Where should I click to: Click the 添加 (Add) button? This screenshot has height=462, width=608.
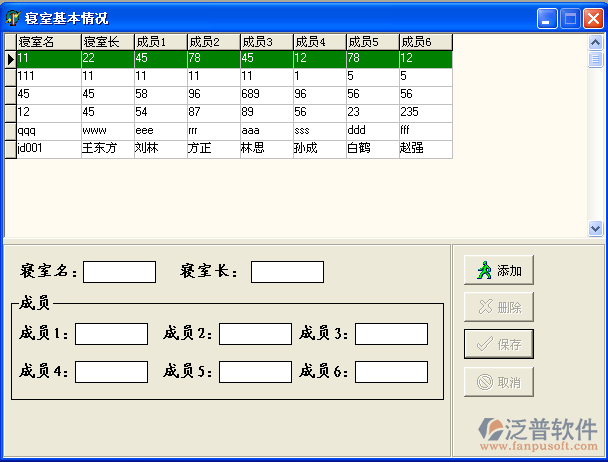click(498, 270)
